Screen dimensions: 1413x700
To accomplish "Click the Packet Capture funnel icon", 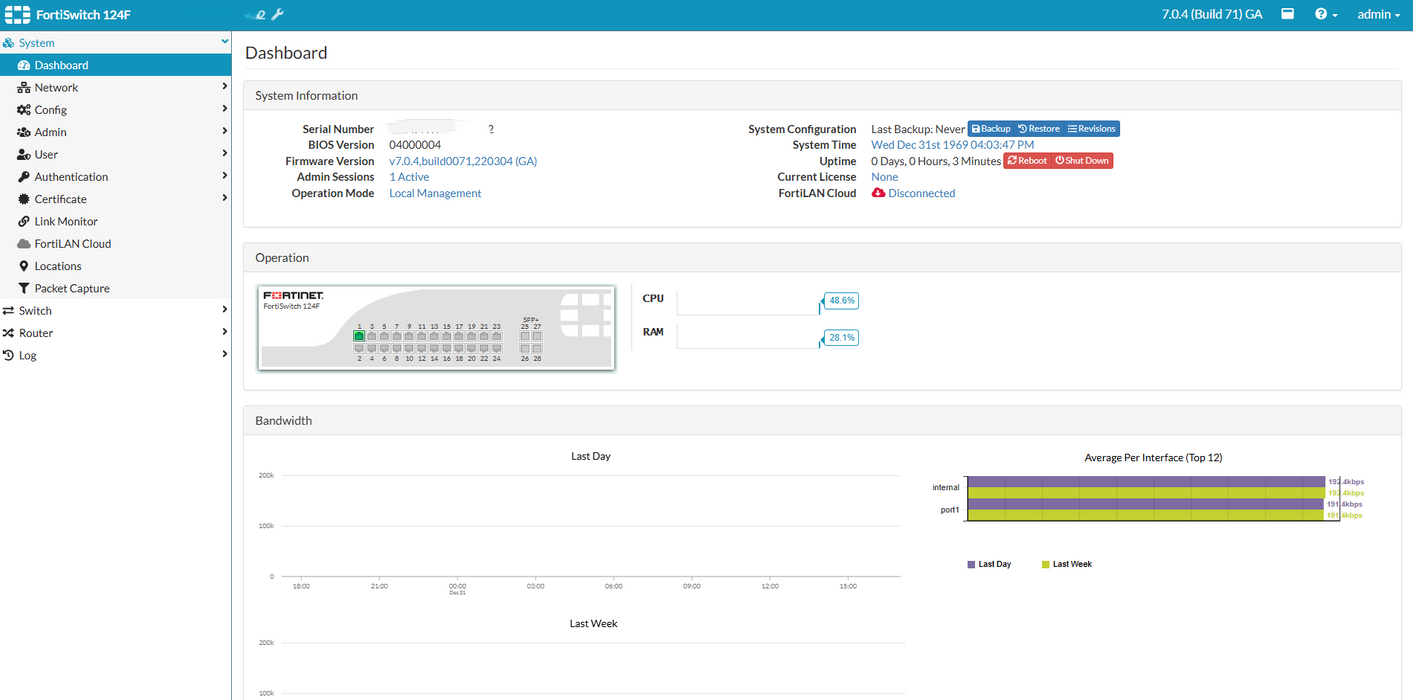I will 24,288.
